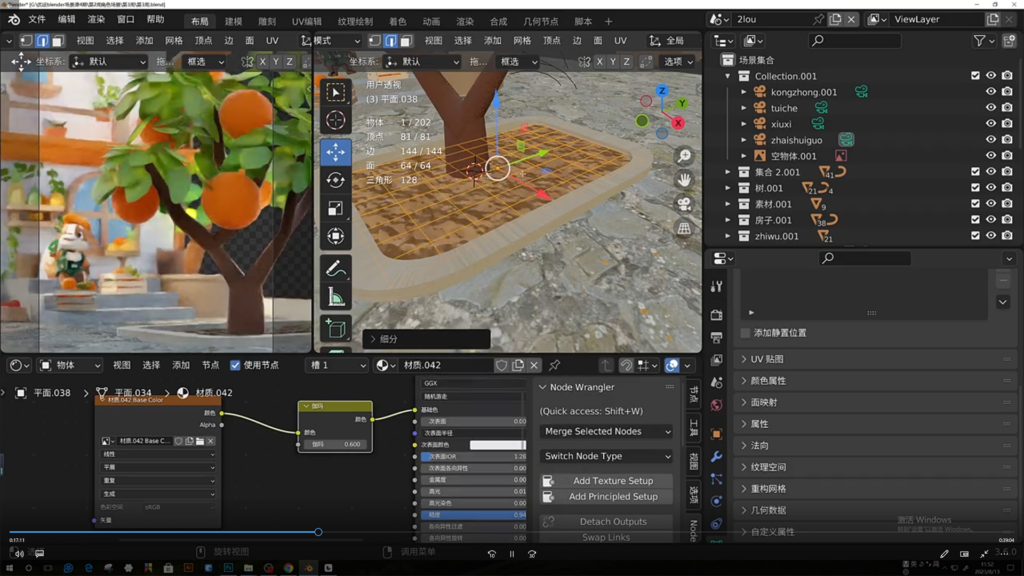
Task: Click the camera view icon in viewport
Action: coord(684,204)
